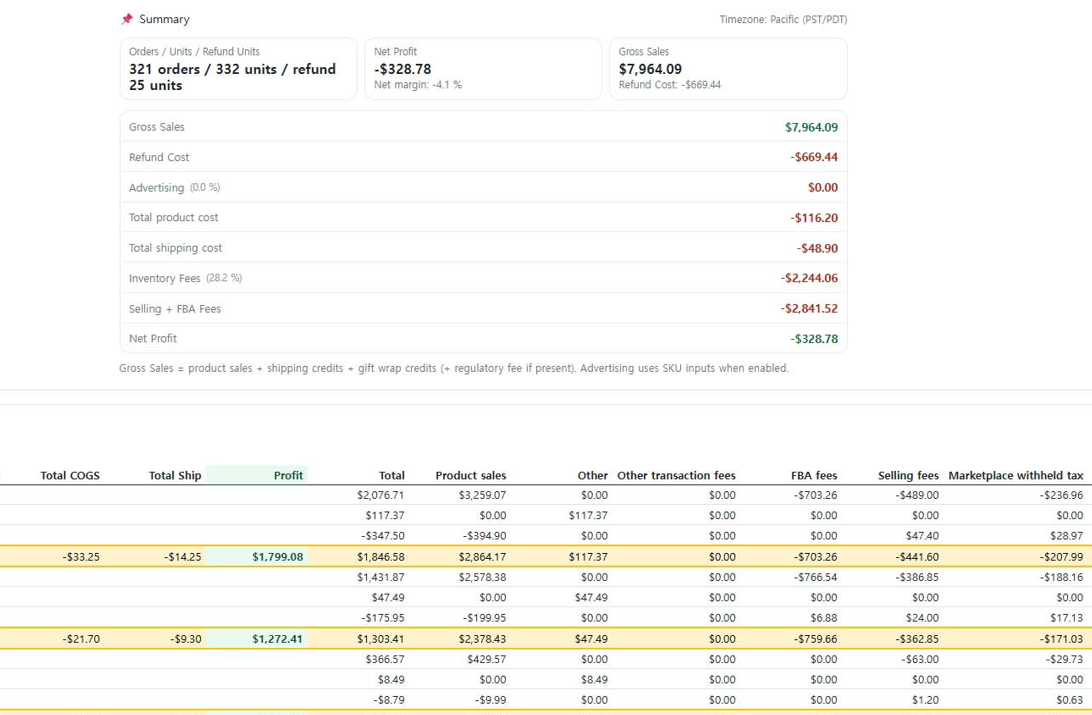Select the Net Profit summary card
Viewport: 1092px width, 715px height.
pos(483,68)
